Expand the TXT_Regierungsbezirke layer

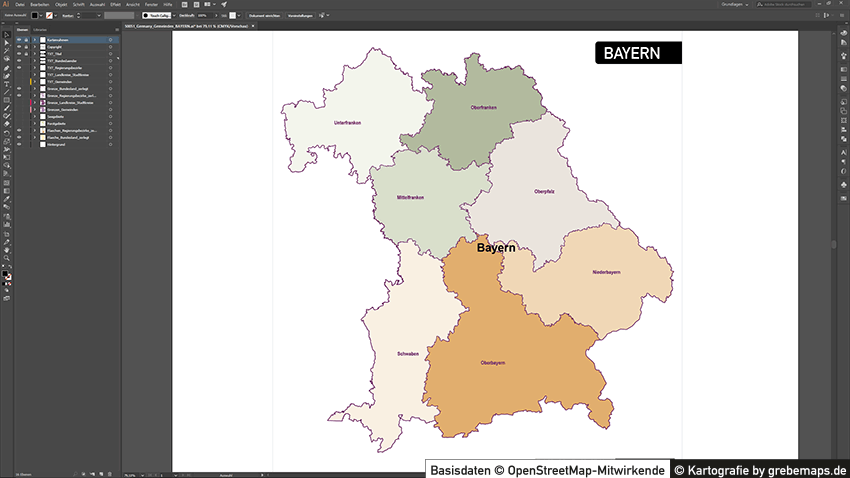[x=35, y=67]
